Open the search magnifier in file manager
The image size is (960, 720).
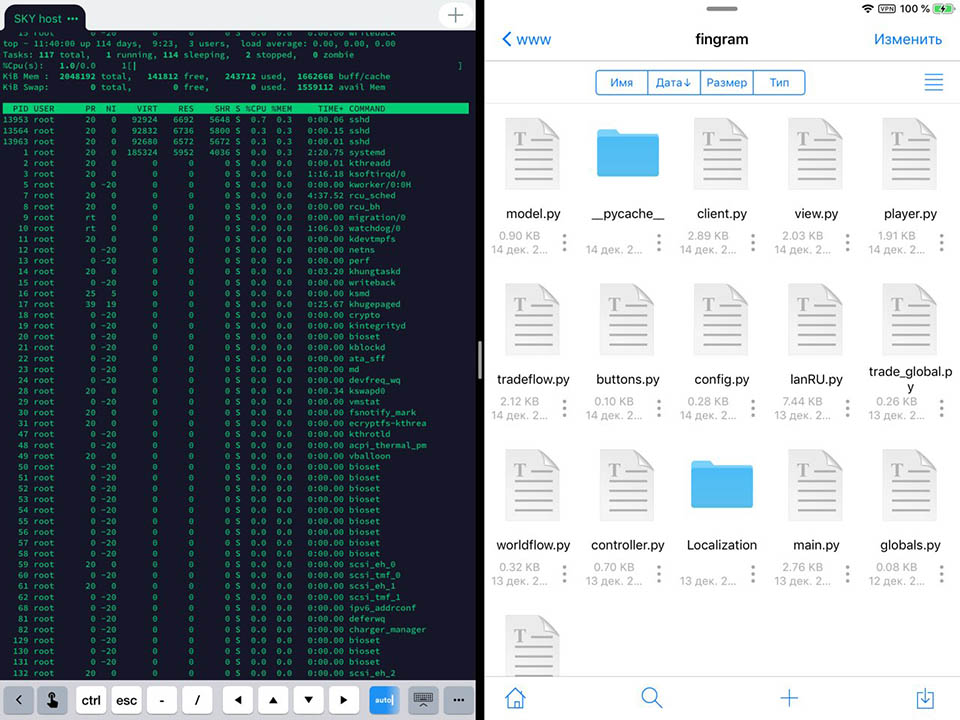651,697
